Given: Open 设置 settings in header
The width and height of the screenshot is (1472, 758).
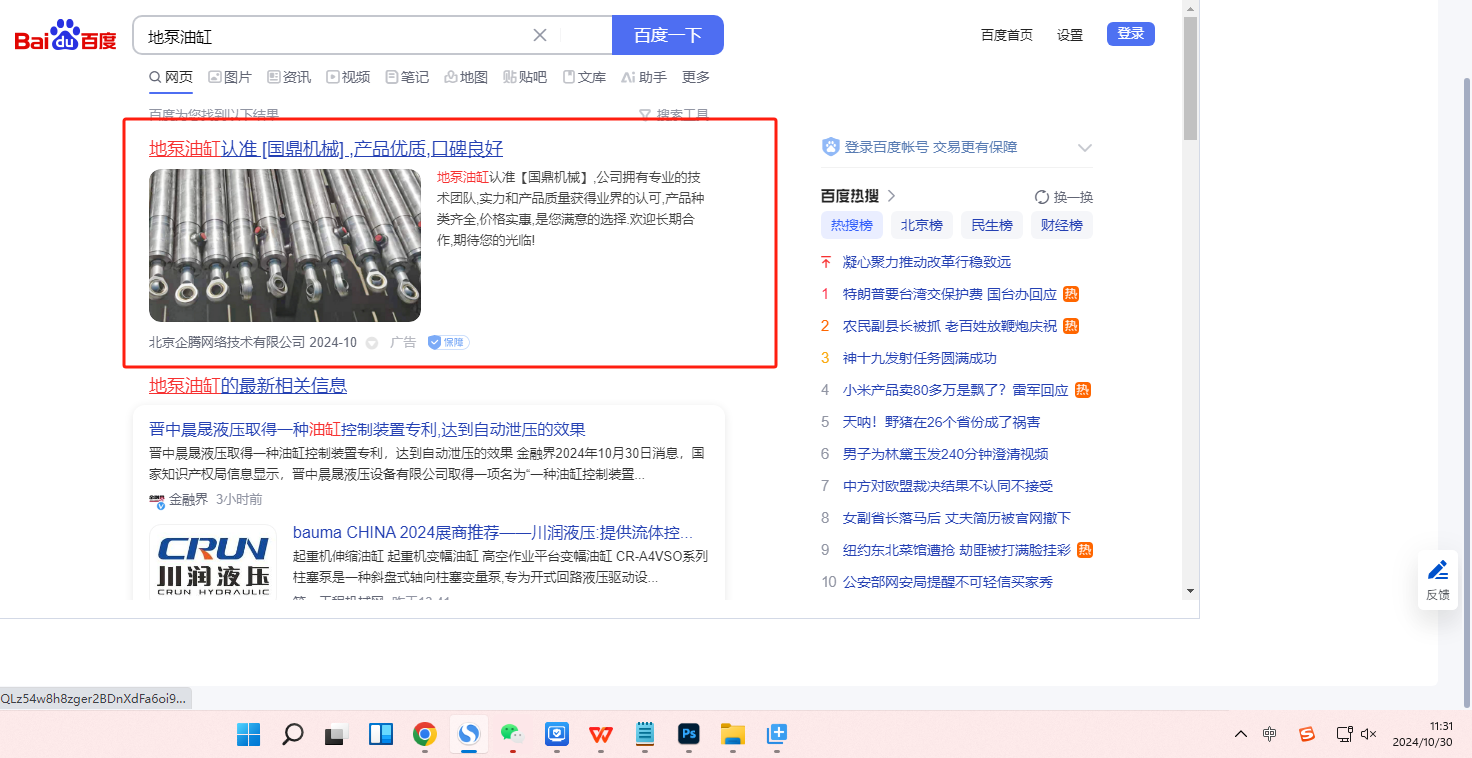Looking at the screenshot, I should coord(1070,35).
